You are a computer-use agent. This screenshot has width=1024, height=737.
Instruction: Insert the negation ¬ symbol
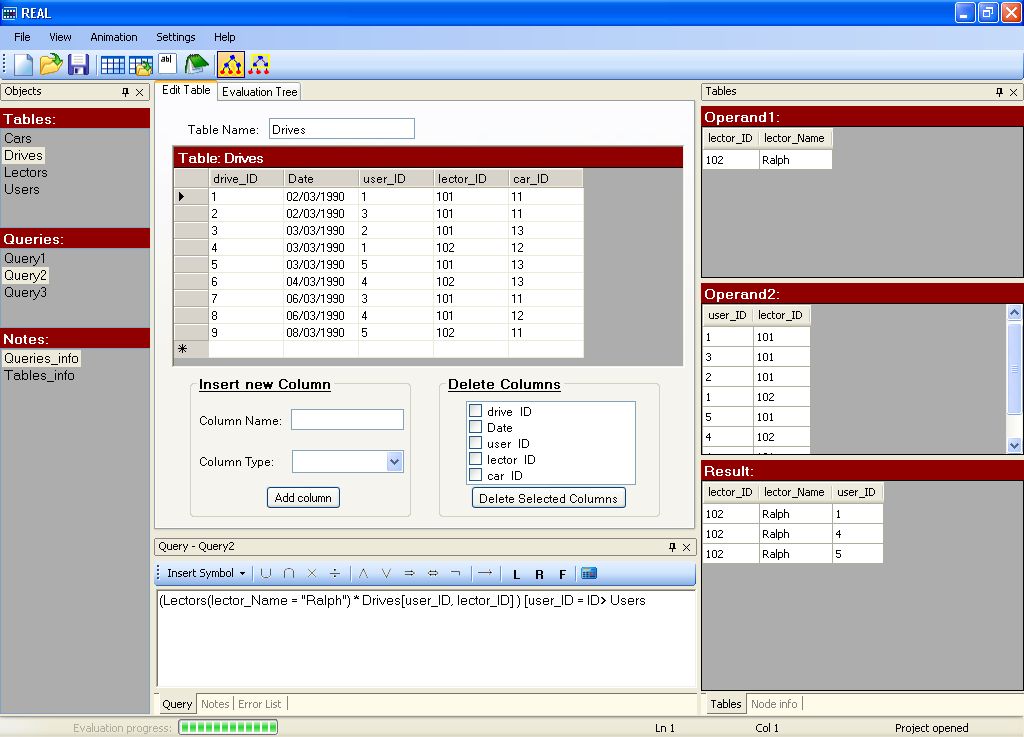(x=456, y=573)
